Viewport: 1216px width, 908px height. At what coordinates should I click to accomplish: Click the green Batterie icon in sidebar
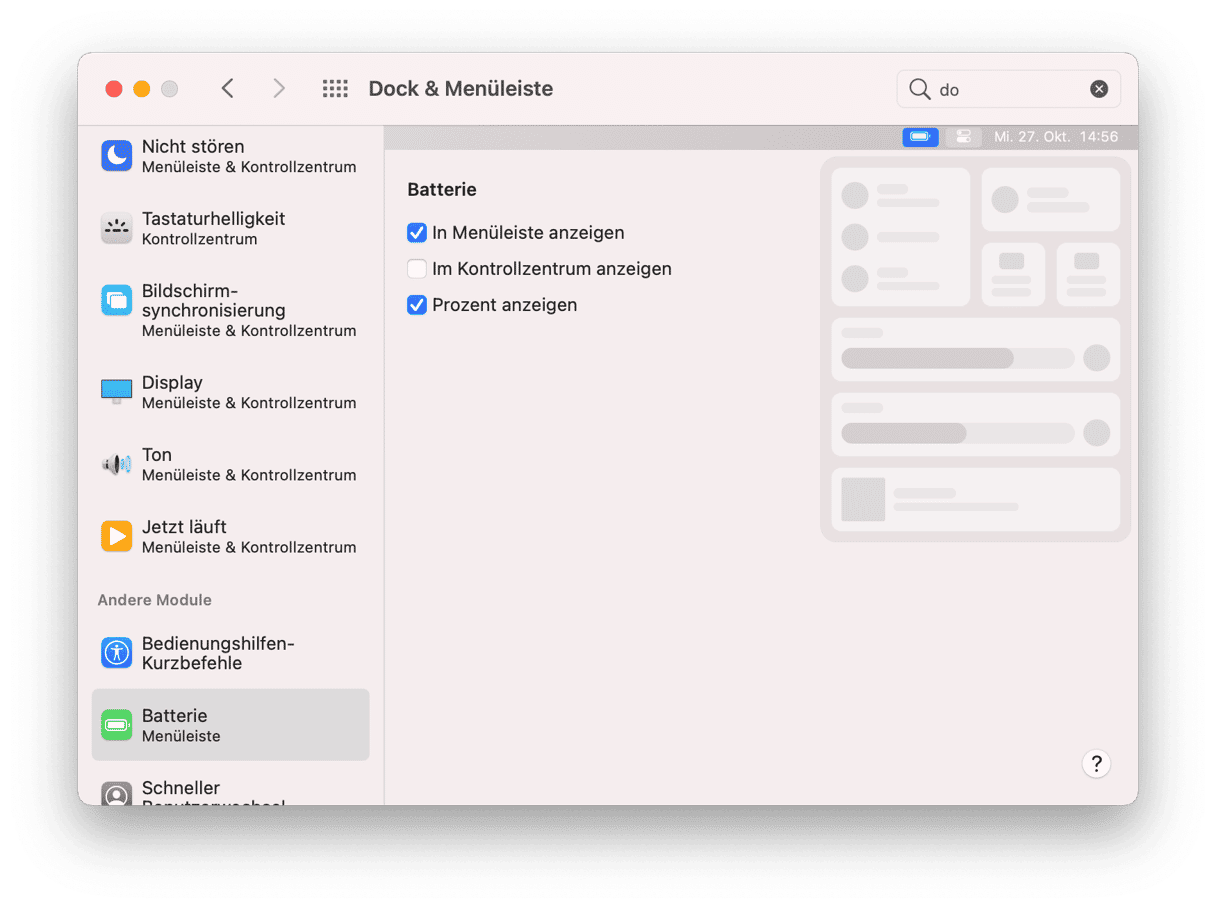click(117, 725)
